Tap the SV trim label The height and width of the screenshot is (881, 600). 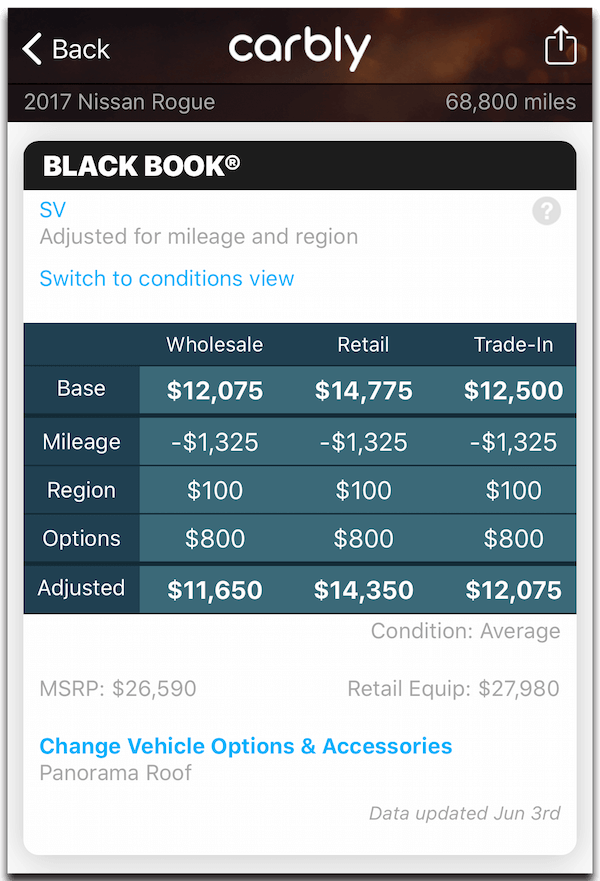(x=53, y=210)
